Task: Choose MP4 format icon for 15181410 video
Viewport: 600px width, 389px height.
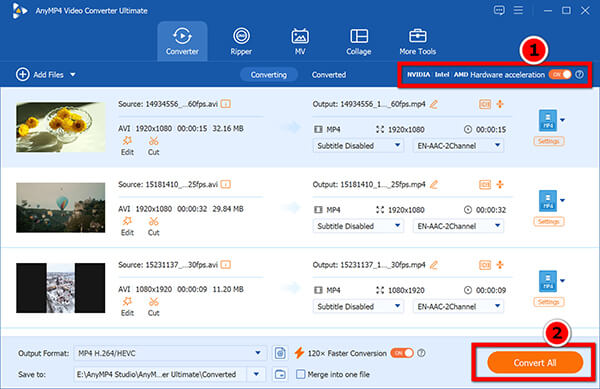Action: [x=548, y=200]
